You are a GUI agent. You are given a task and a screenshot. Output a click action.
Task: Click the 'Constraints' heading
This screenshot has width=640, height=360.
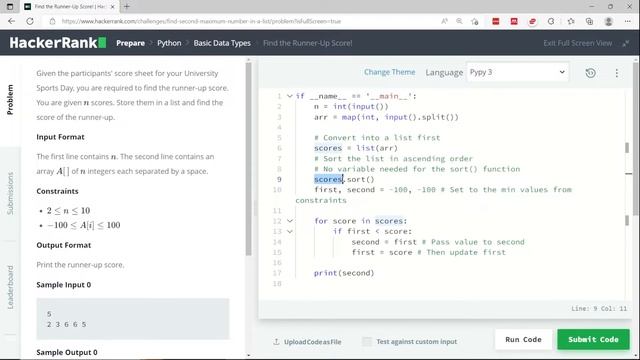pos(57,191)
